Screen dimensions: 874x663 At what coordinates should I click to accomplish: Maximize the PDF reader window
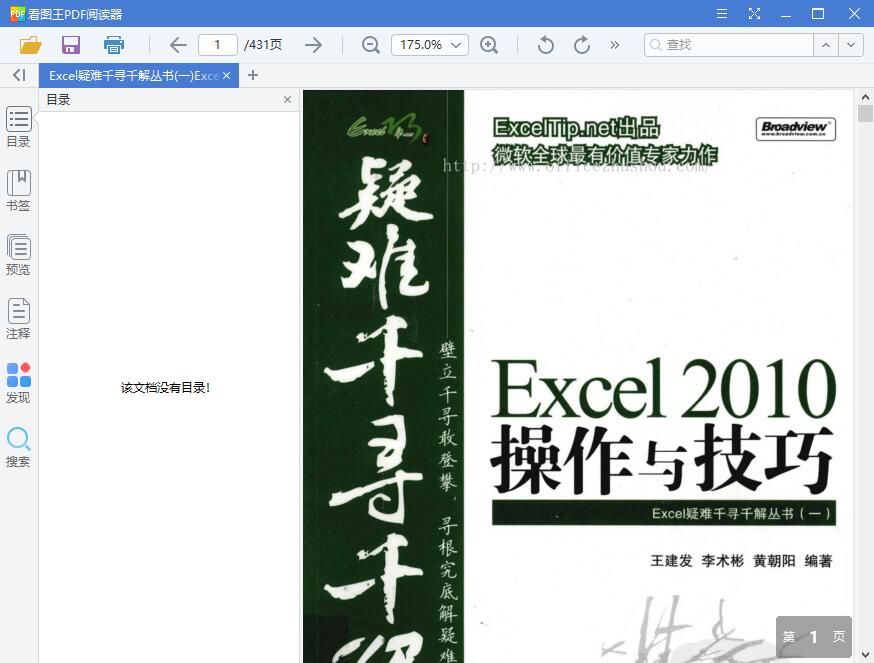818,13
